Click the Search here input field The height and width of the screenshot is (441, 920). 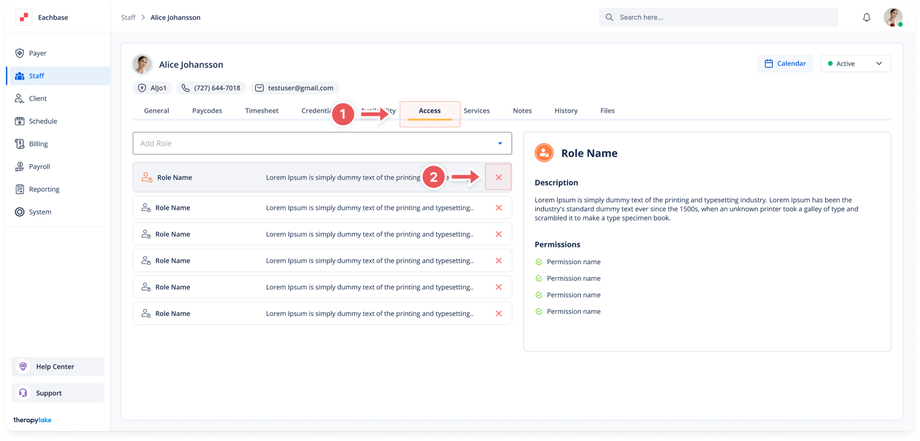point(718,17)
